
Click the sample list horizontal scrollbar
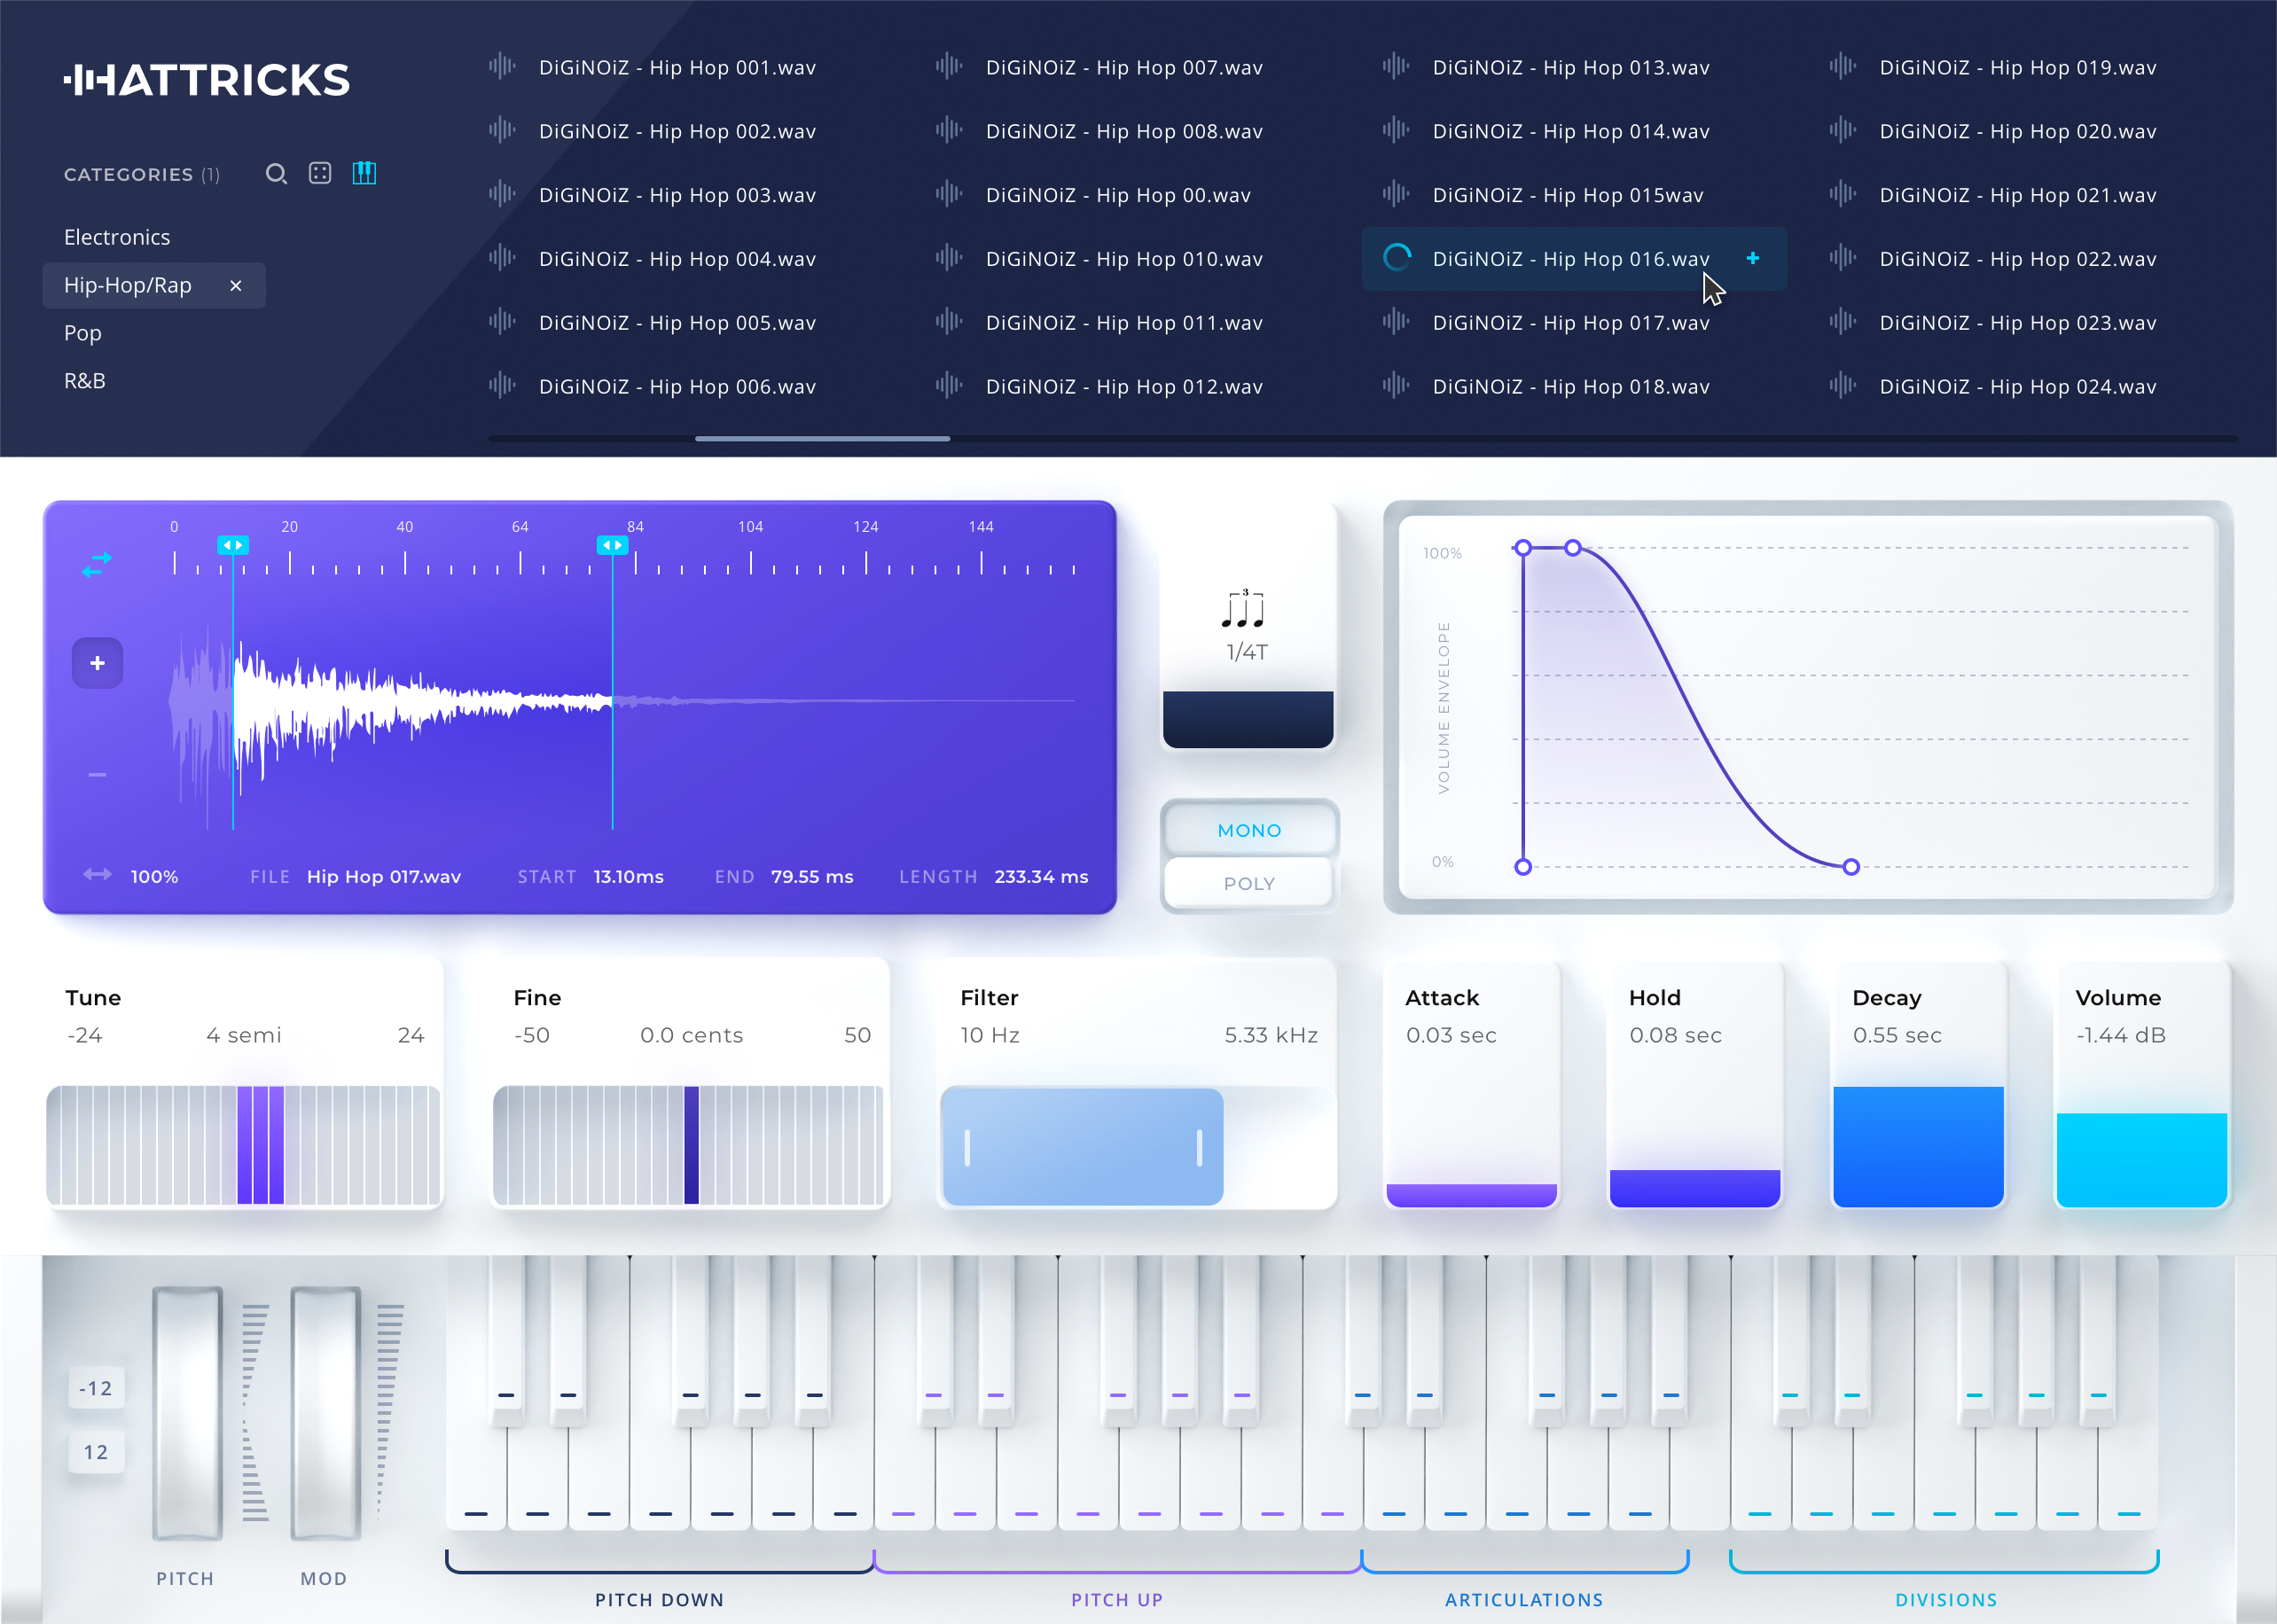(822, 438)
